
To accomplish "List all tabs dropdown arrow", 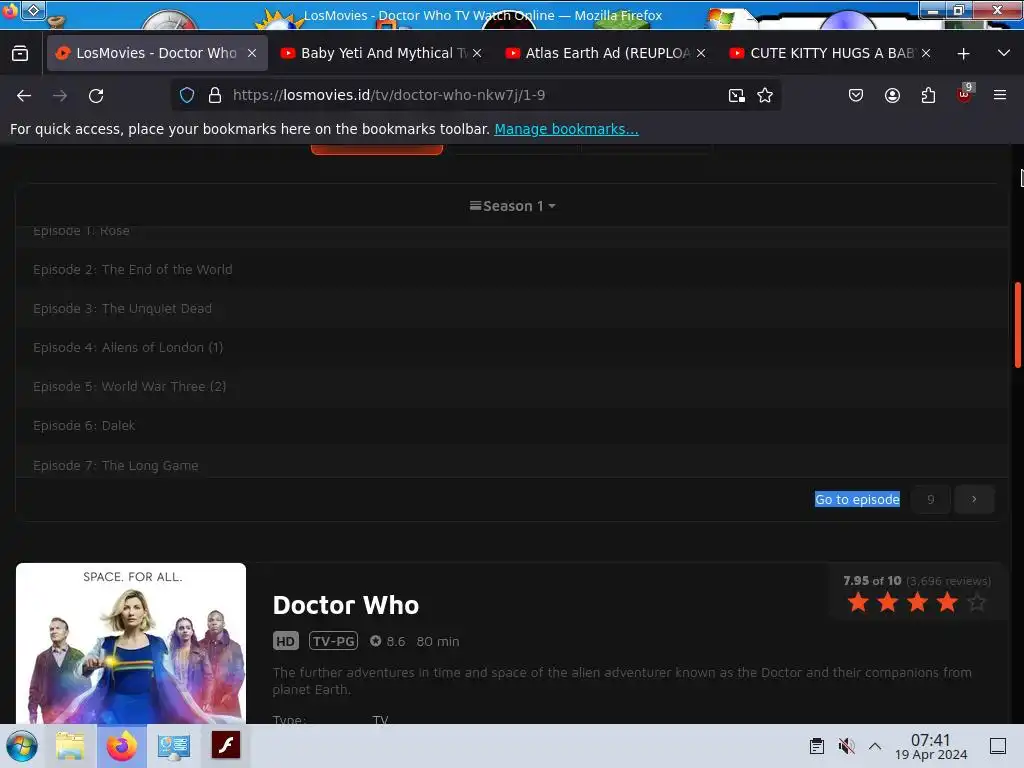I will point(1004,53).
